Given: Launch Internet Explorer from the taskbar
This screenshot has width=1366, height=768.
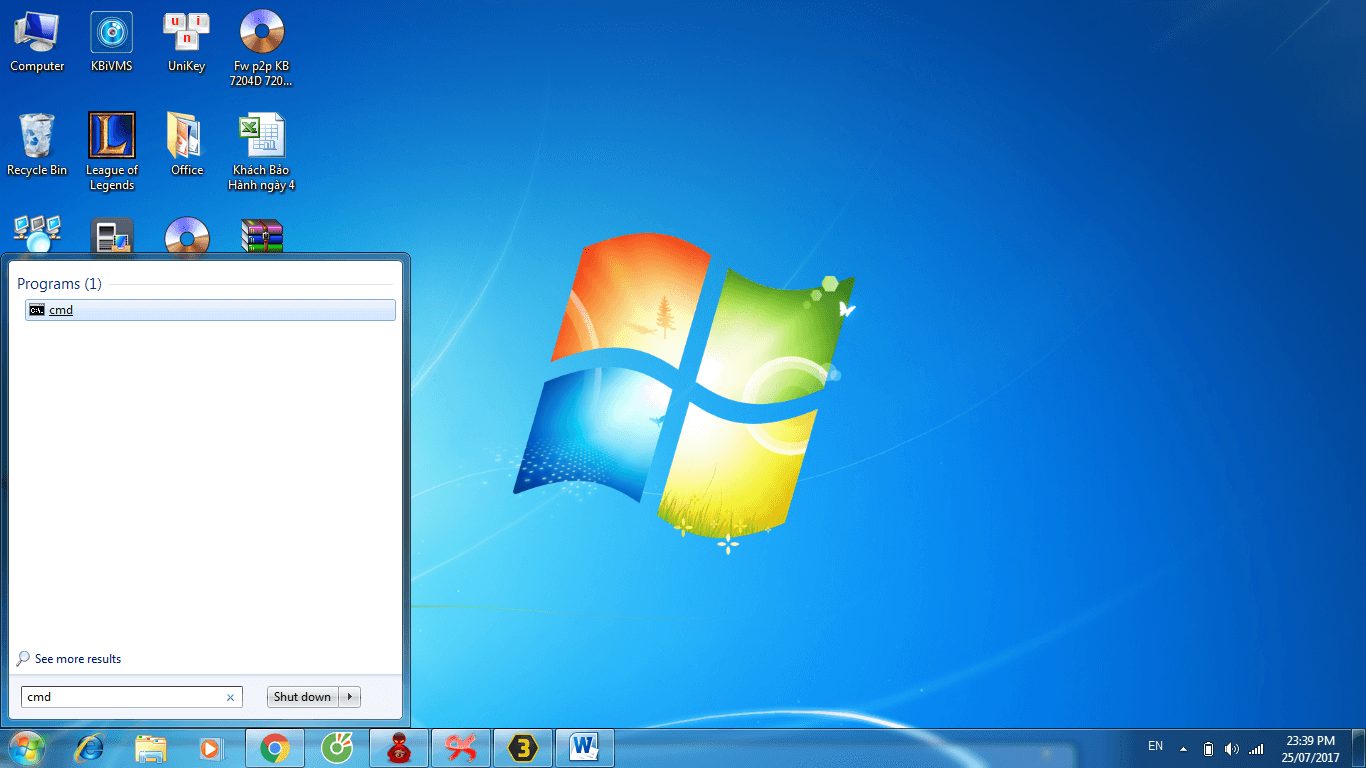Looking at the screenshot, I should click(90, 748).
